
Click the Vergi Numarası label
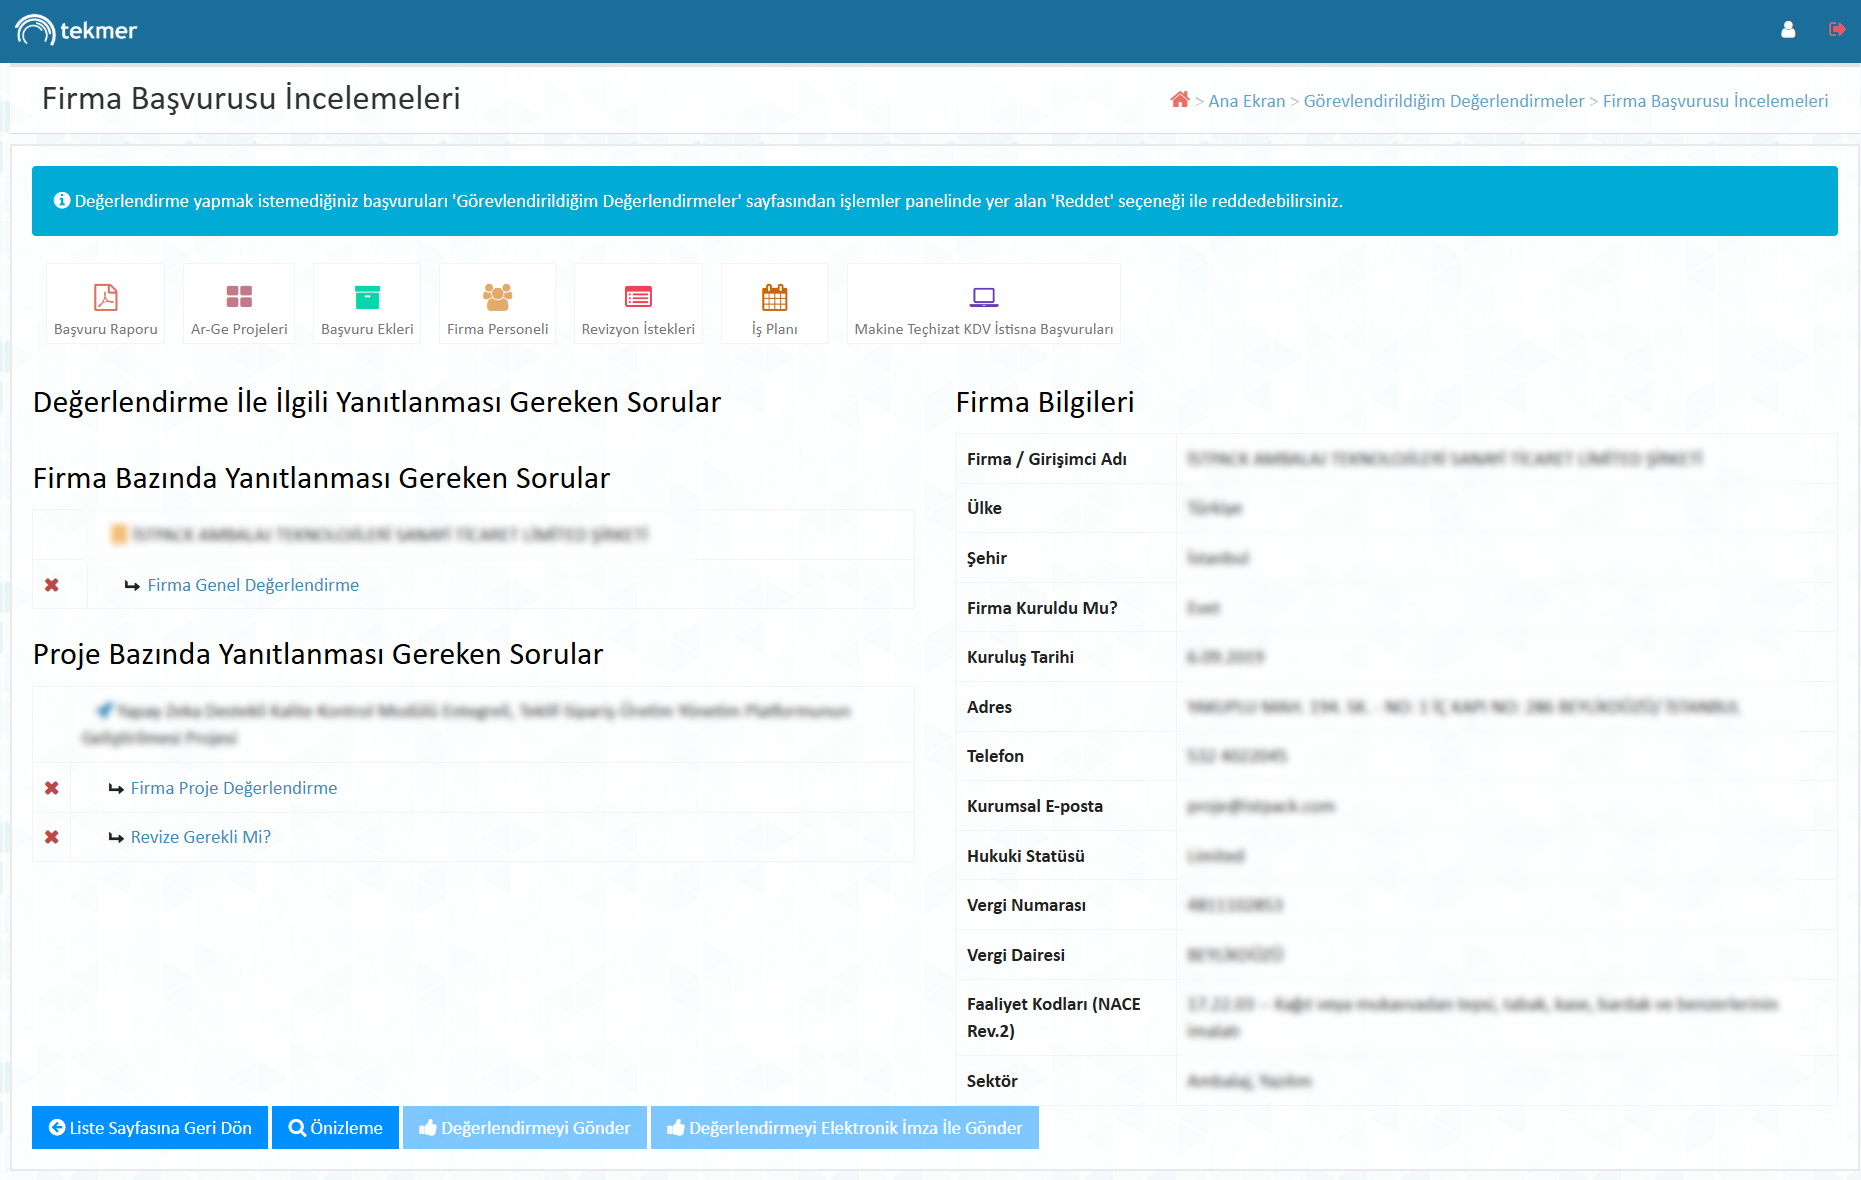1026,905
